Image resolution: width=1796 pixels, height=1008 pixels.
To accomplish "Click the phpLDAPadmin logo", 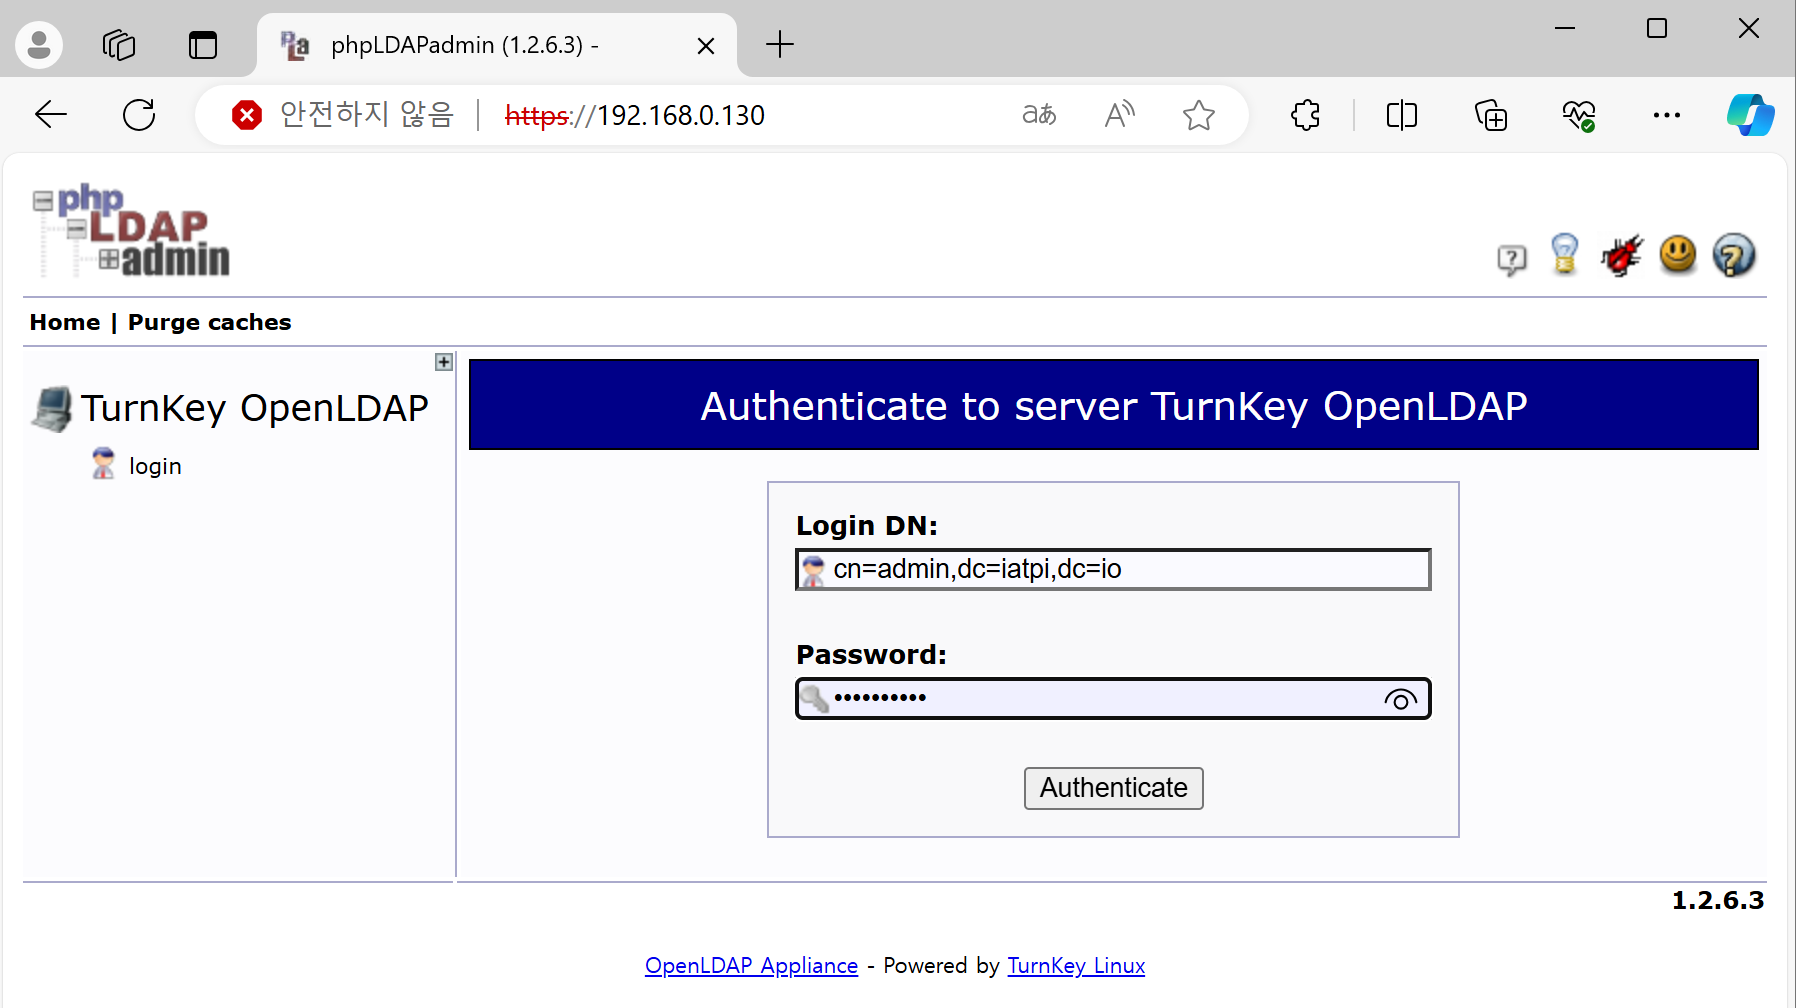I will tap(131, 230).
